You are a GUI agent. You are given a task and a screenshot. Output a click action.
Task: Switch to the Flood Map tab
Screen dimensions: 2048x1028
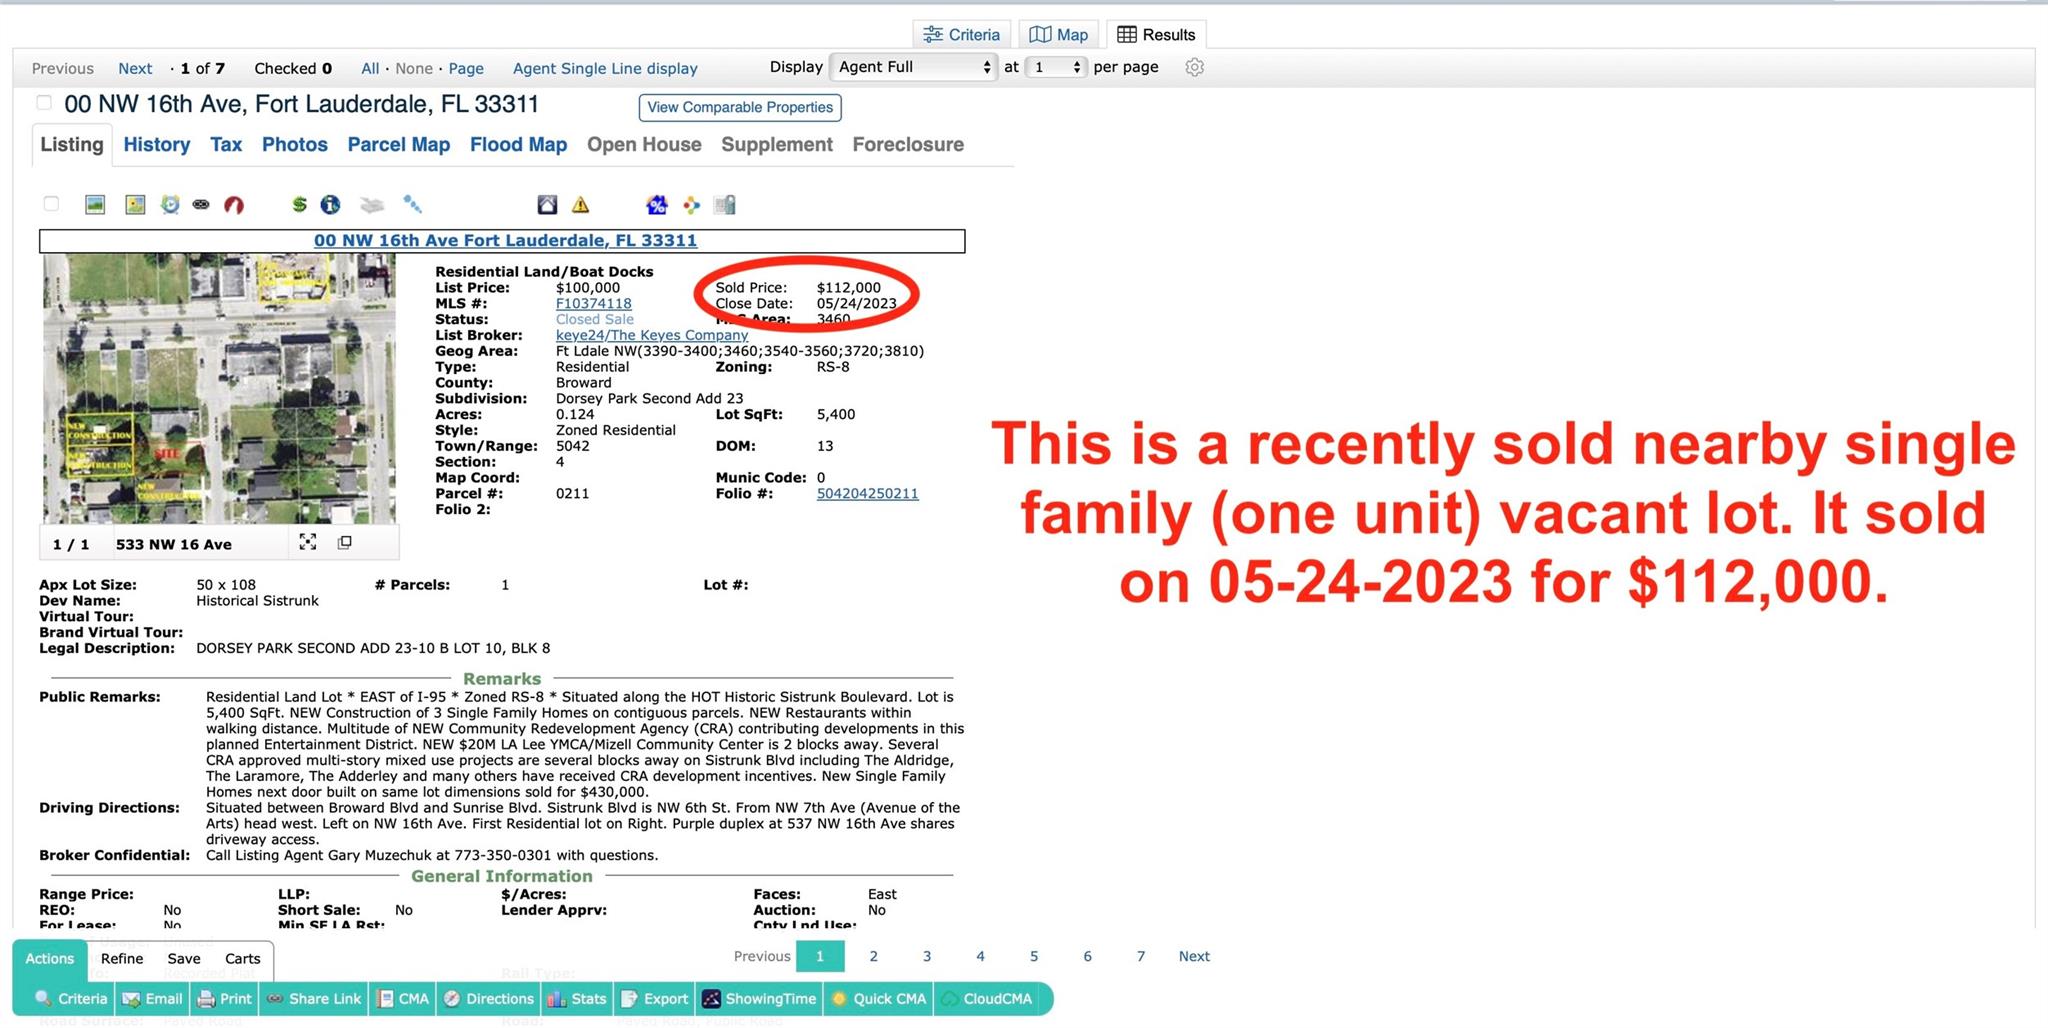click(518, 145)
